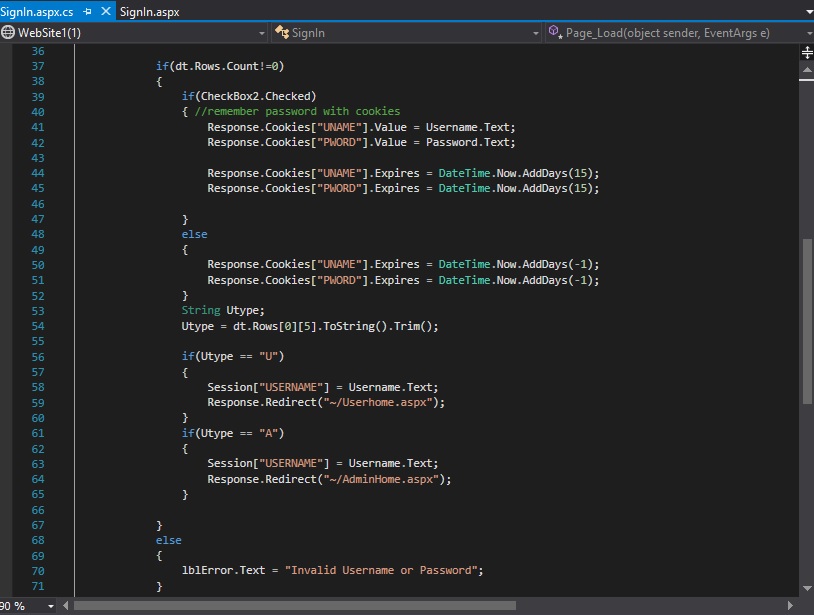Click the horizontal scrollbar right arrow
Screen dimensions: 814x615
(790, 605)
